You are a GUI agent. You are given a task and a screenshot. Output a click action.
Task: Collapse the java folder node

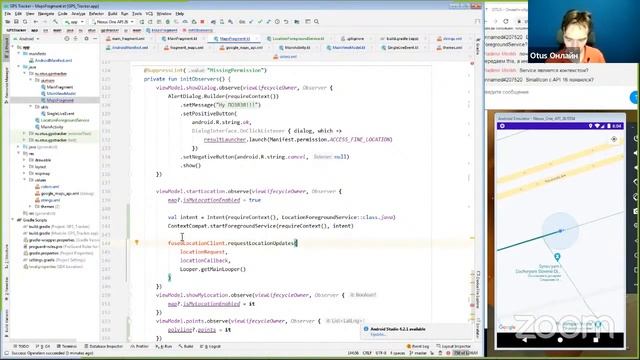click(x=18, y=67)
